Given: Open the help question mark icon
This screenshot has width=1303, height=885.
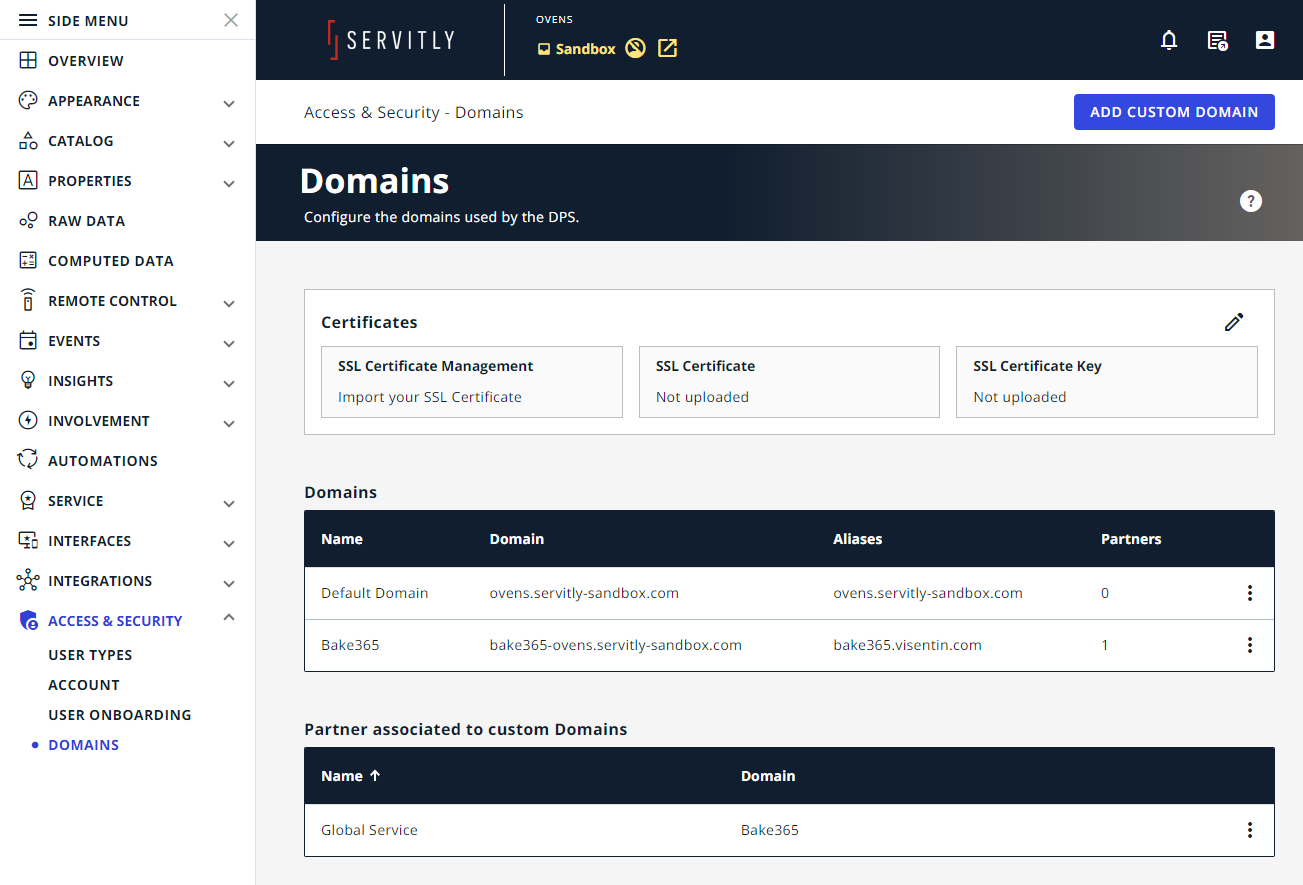Looking at the screenshot, I should 1250,201.
